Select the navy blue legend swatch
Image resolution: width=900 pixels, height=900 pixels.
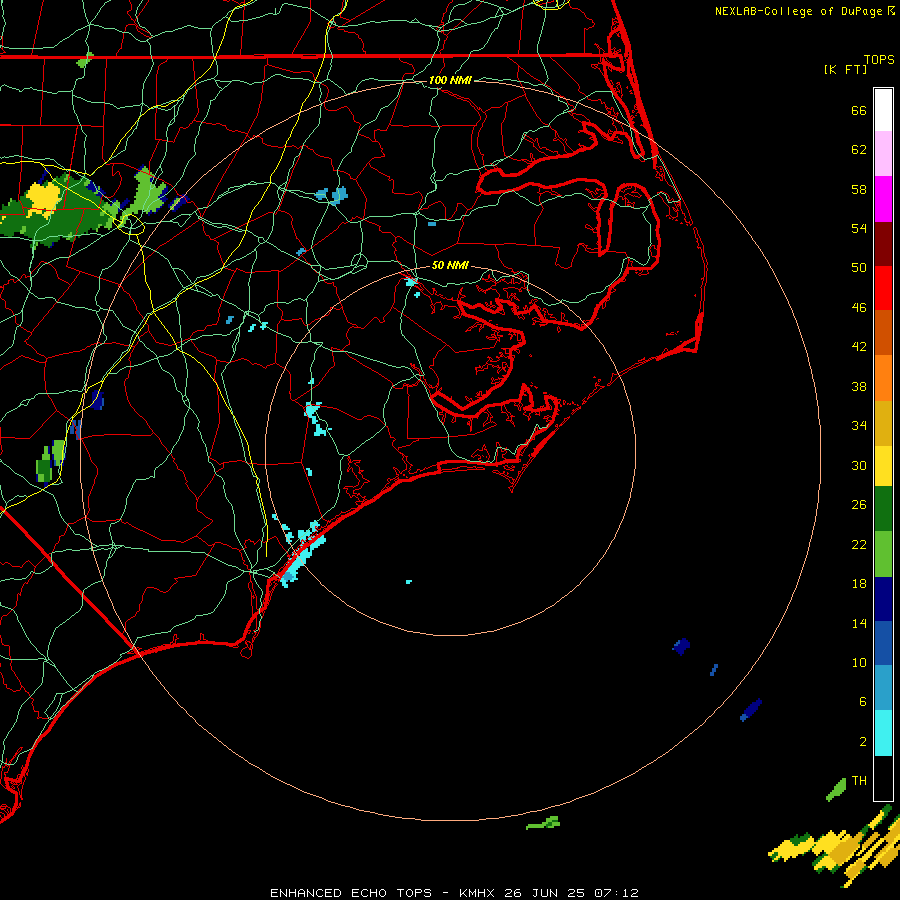click(x=883, y=599)
